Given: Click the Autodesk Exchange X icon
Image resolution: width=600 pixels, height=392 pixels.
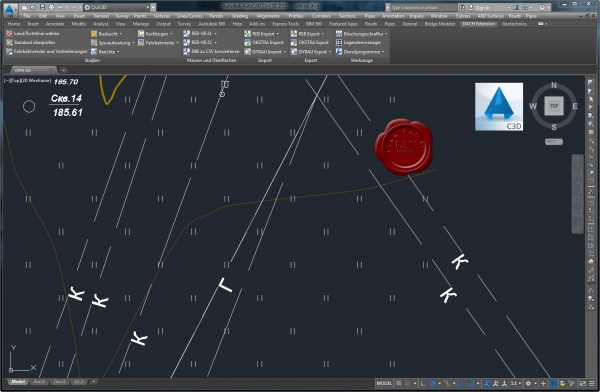Looking at the screenshot, I should (x=516, y=8).
